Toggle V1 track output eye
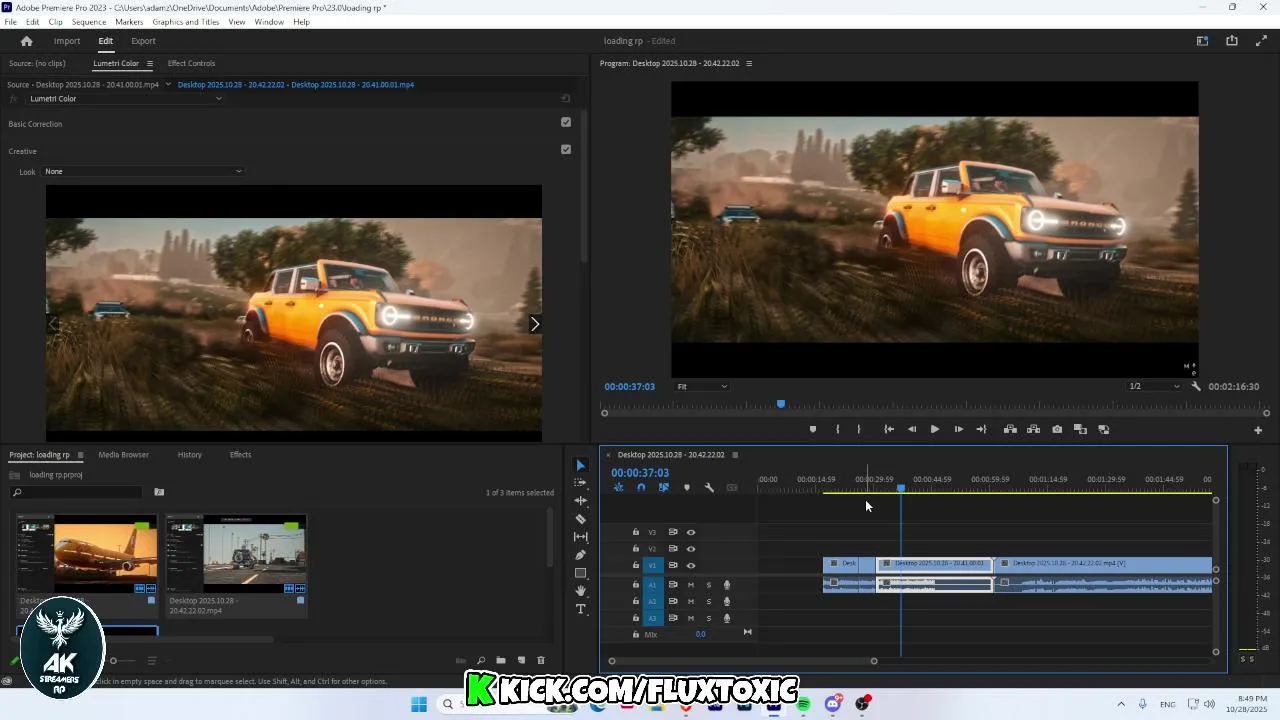This screenshot has height=720, width=1280. (x=690, y=566)
